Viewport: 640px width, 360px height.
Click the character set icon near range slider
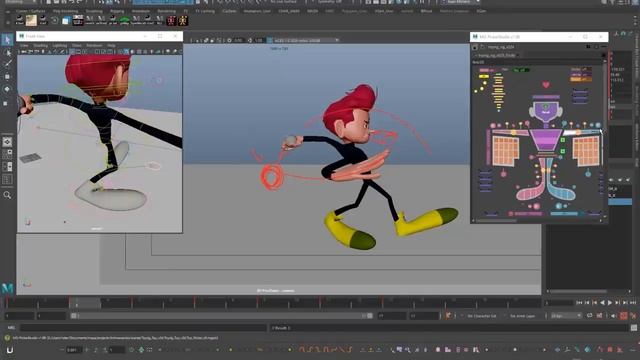(x=449, y=316)
